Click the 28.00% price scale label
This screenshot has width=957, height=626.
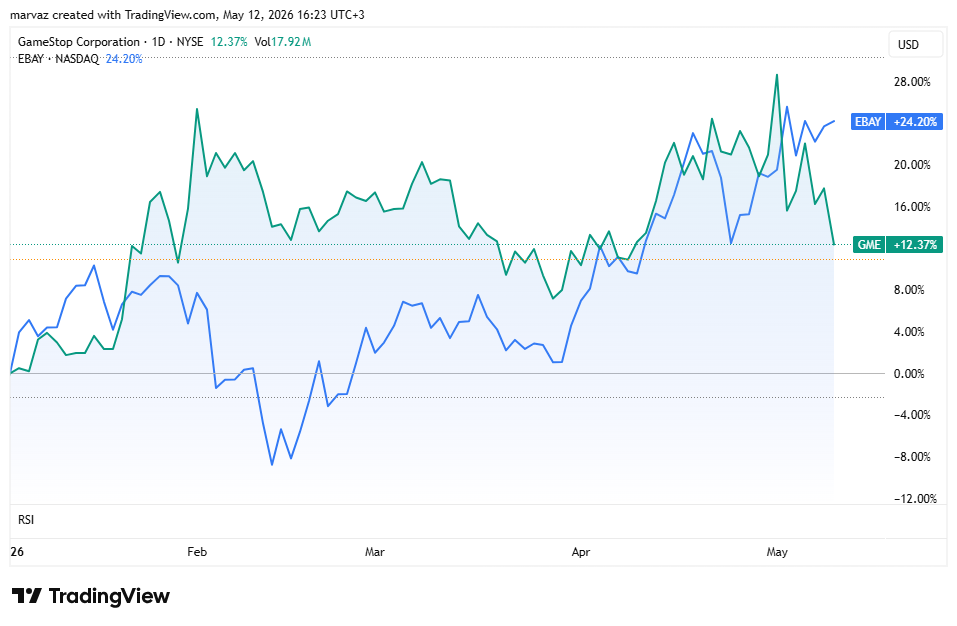click(x=912, y=82)
